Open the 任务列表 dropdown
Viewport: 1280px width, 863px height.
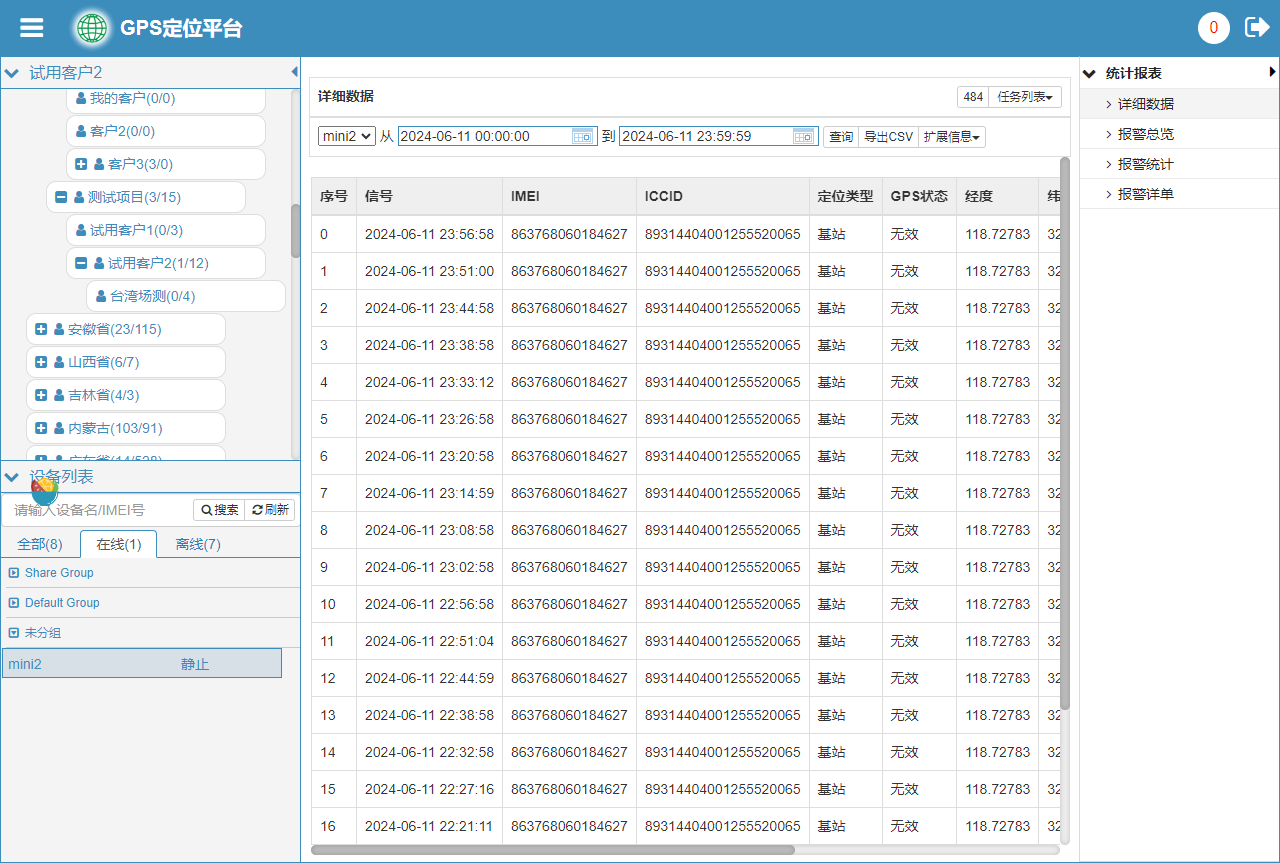pyautogui.click(x=1024, y=97)
